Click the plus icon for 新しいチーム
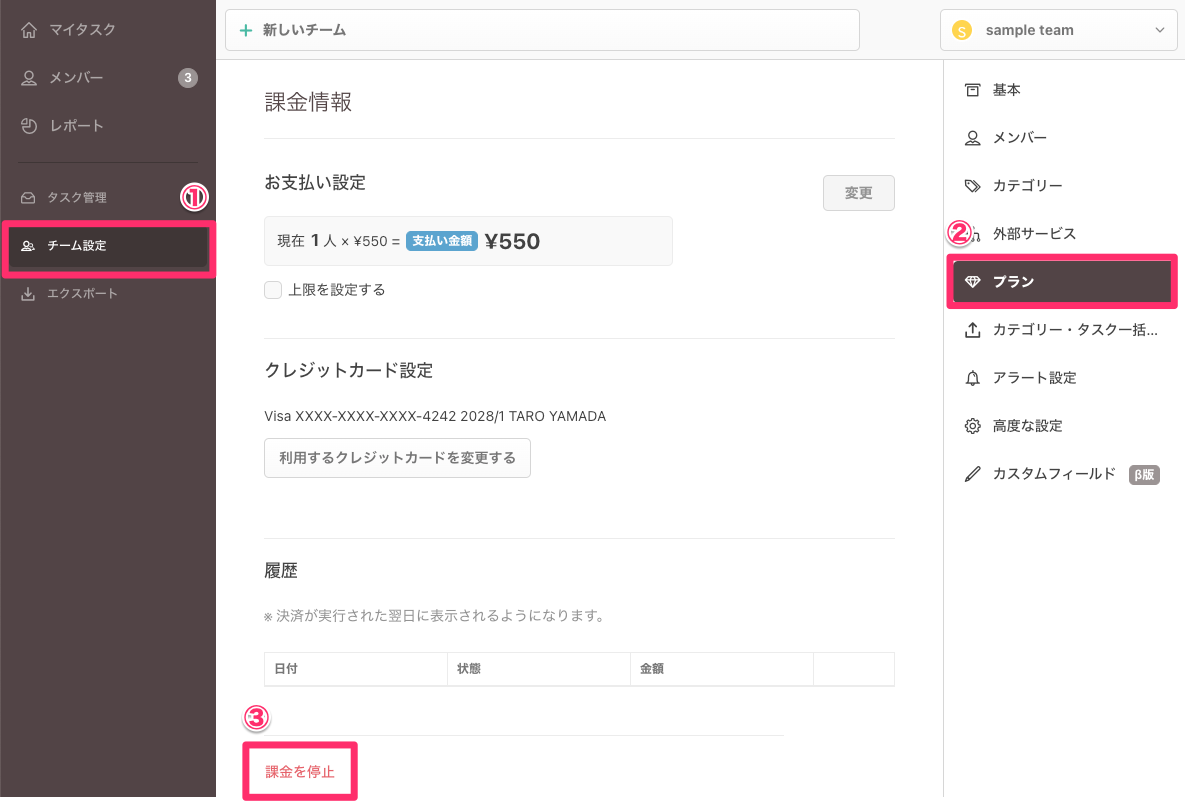1185x801 pixels. (x=246, y=30)
